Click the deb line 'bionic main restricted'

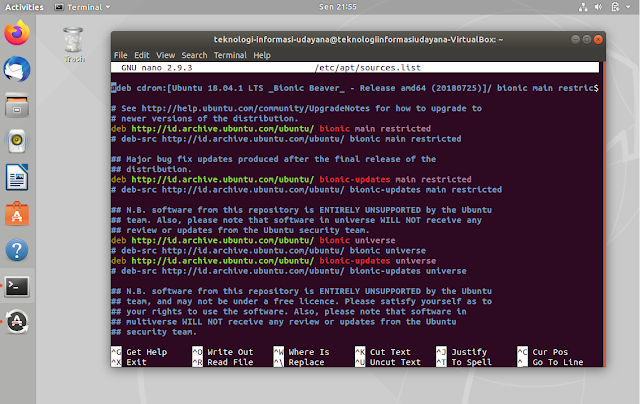(x=271, y=129)
